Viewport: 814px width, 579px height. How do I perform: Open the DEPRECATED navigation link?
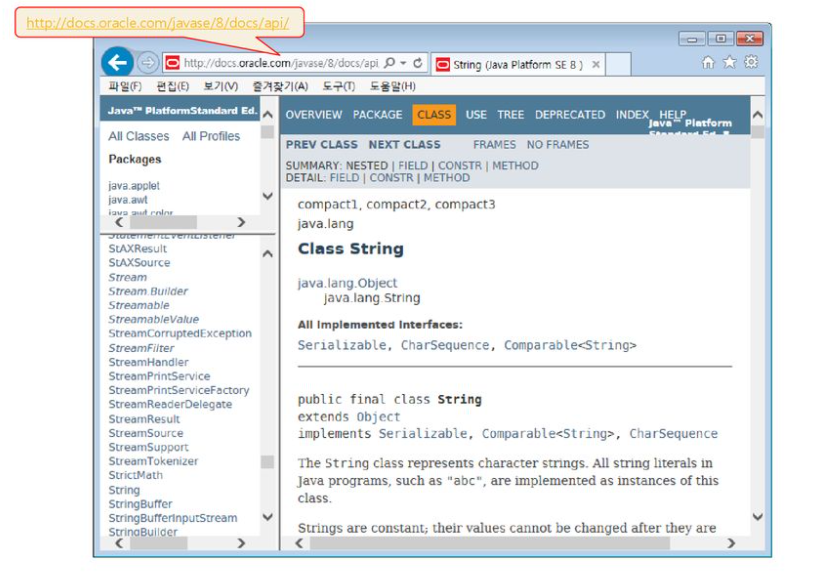[x=570, y=115]
